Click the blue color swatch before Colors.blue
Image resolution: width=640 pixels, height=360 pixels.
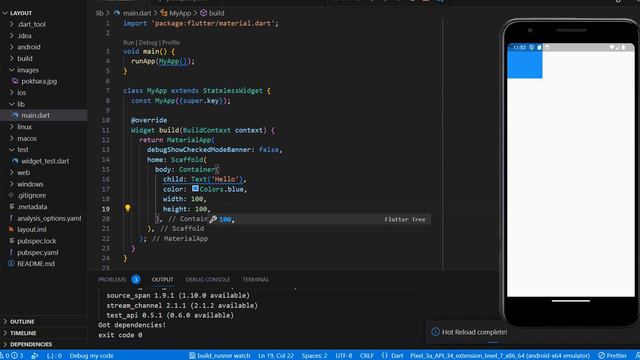[195, 189]
